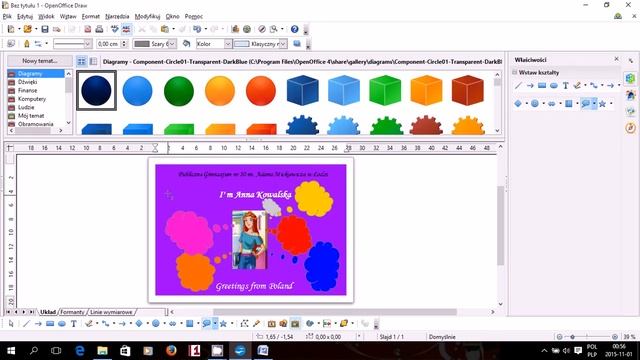Toggle the Callouts shape in the Właściwości sidebar

coord(586,104)
